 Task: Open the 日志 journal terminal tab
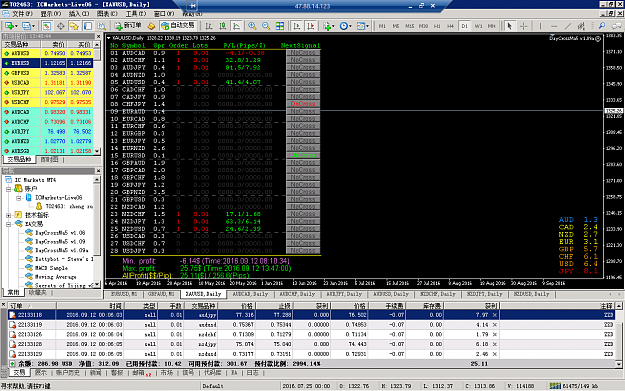(252, 373)
